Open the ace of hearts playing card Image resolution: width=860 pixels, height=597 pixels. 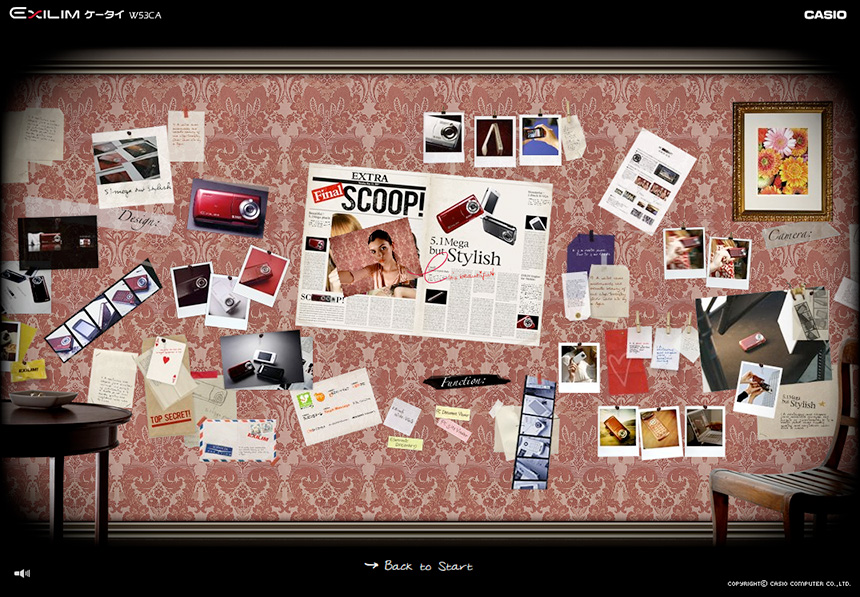point(166,360)
